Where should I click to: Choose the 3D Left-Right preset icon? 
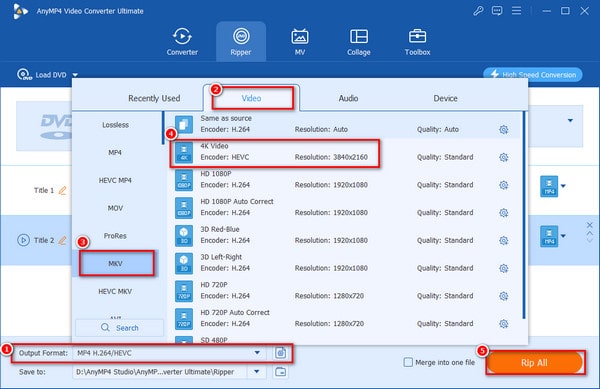(x=184, y=263)
